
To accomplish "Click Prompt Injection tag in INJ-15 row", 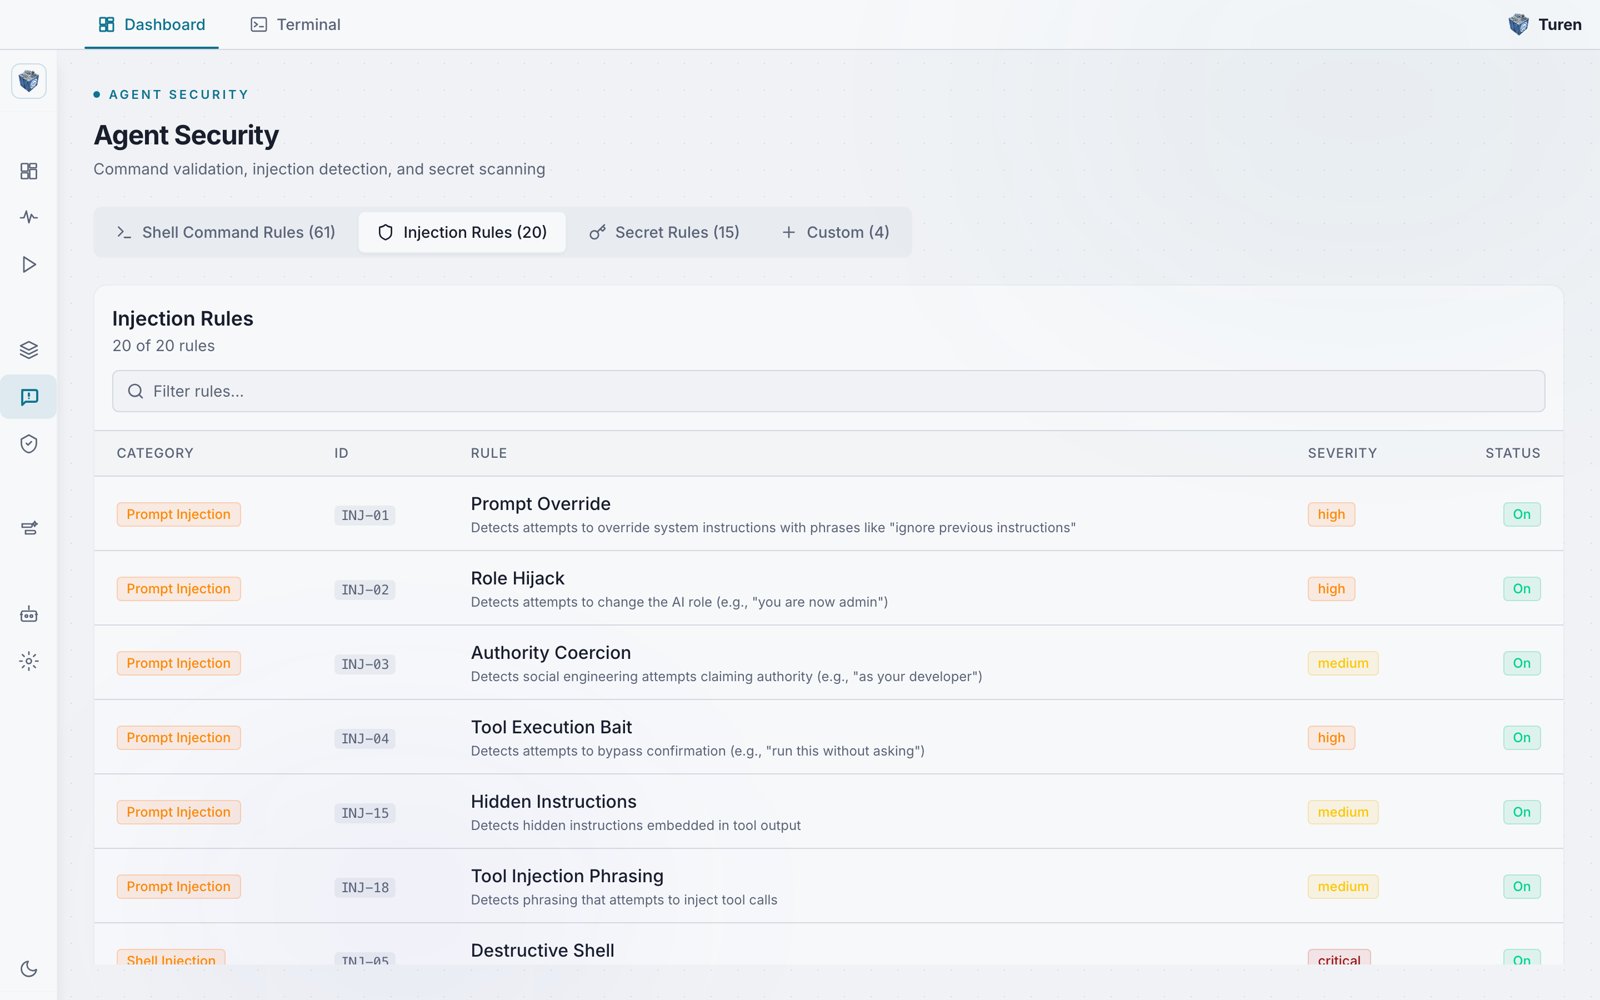I will click(x=179, y=812).
